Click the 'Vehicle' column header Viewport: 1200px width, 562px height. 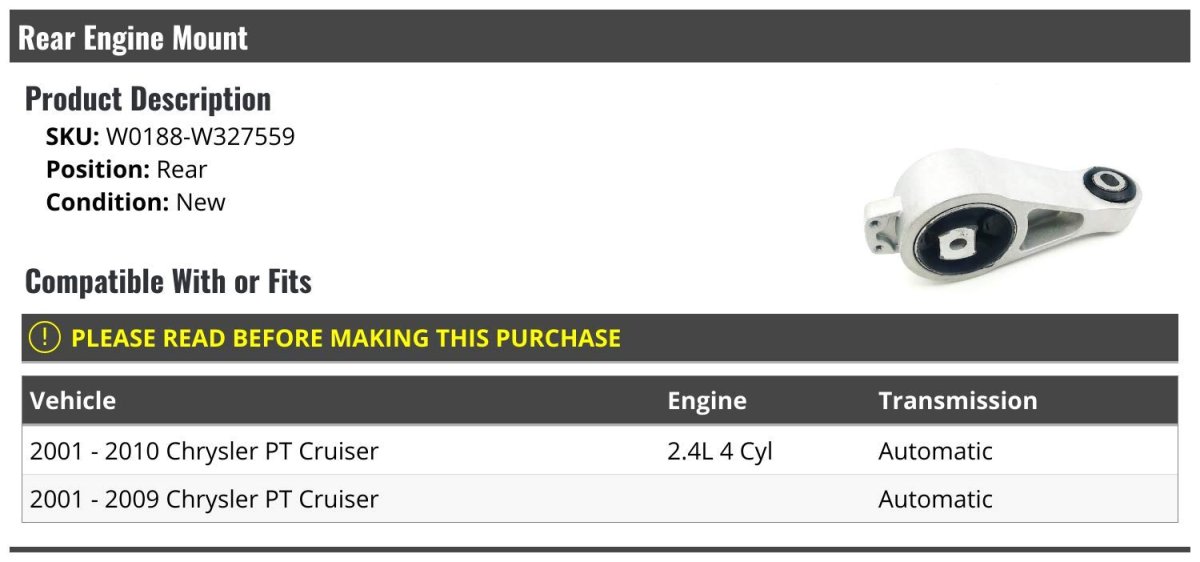pyautogui.click(x=73, y=401)
